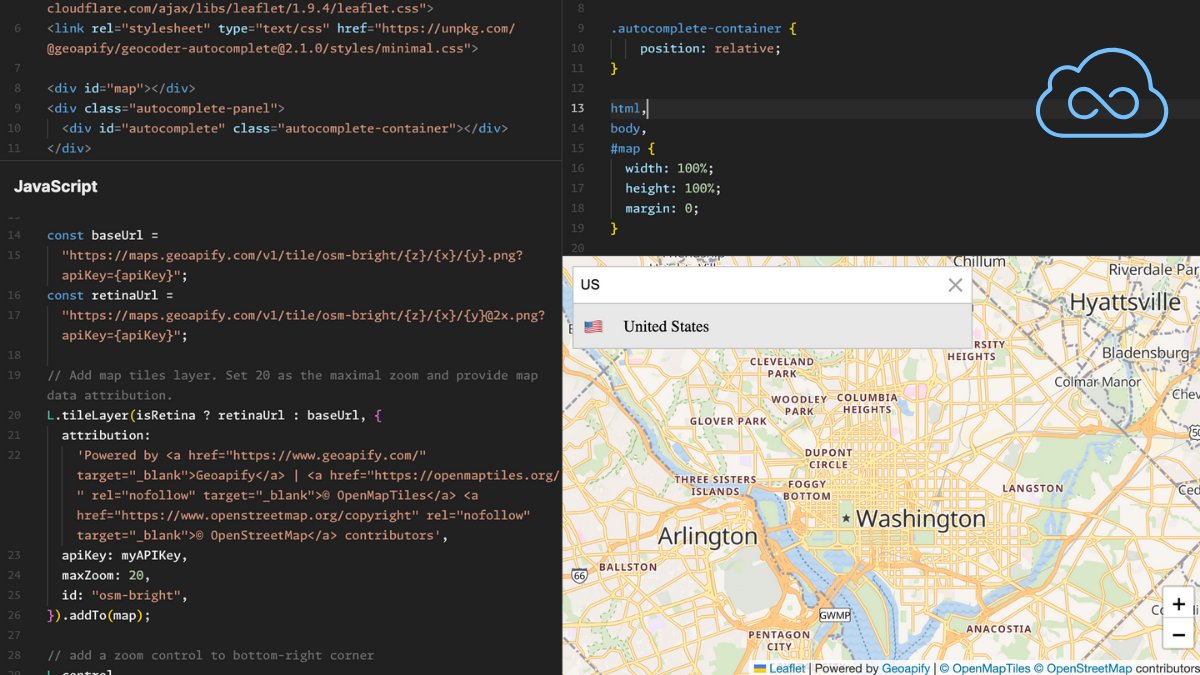1200x675 pixels.
Task: Open the Leaflet attribution link
Action: 787,668
